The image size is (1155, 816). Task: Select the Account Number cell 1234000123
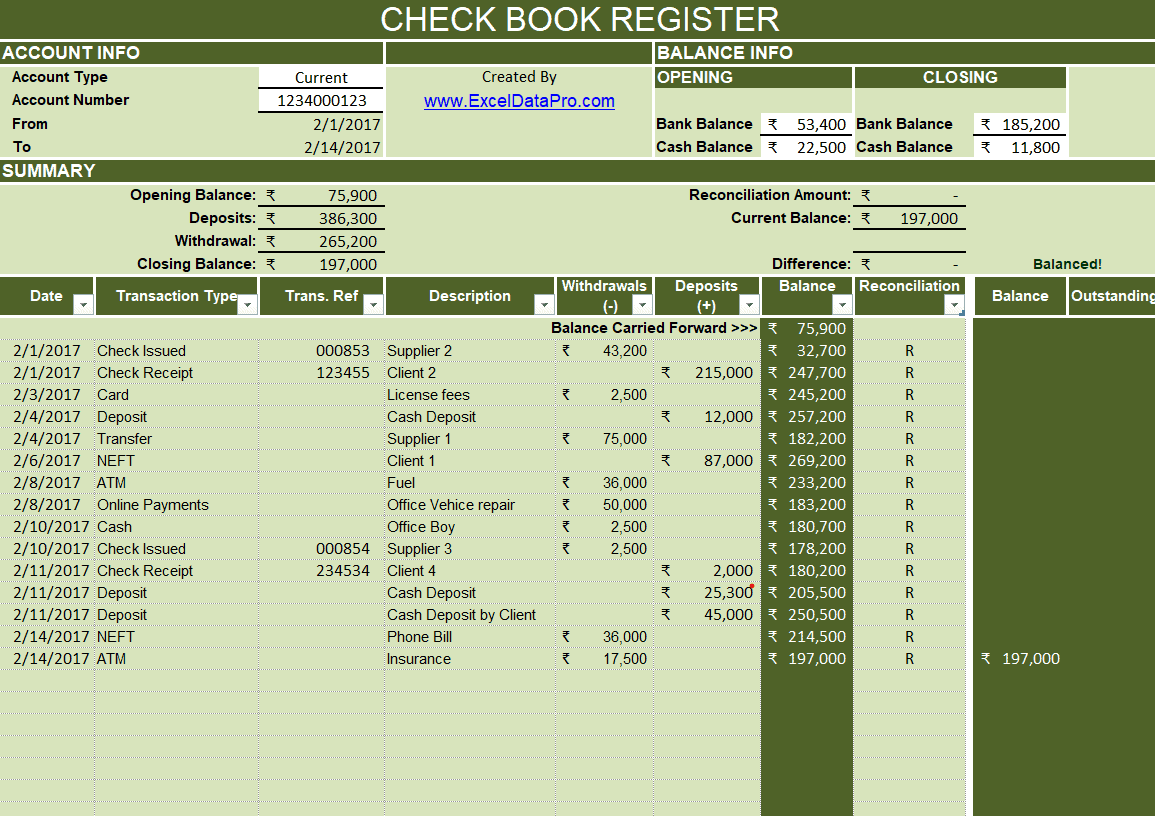pyautogui.click(x=321, y=100)
